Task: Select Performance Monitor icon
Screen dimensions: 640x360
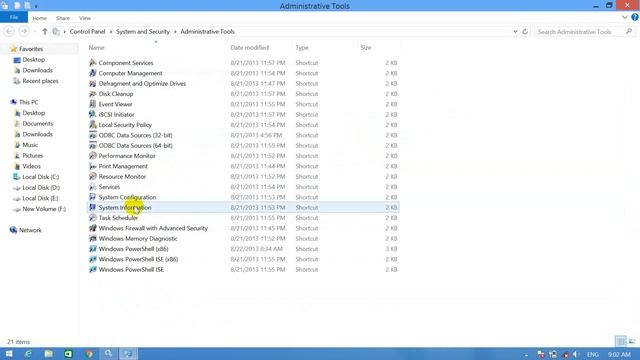Action: 93,156
